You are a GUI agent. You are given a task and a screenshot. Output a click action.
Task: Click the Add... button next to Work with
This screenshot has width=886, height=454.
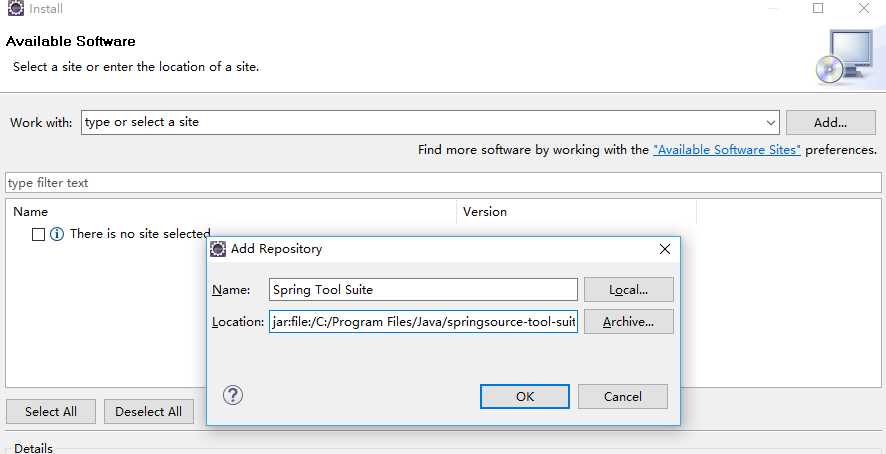point(830,122)
